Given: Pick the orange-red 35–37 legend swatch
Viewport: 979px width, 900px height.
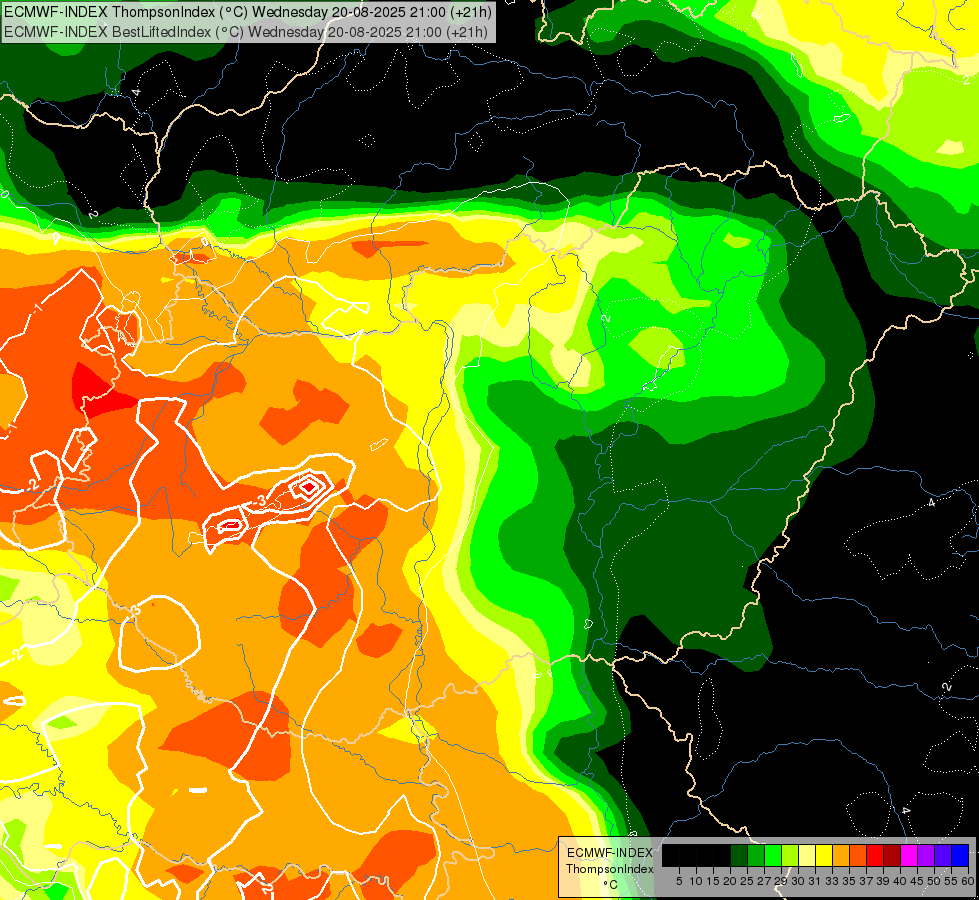Looking at the screenshot, I should tap(858, 856).
